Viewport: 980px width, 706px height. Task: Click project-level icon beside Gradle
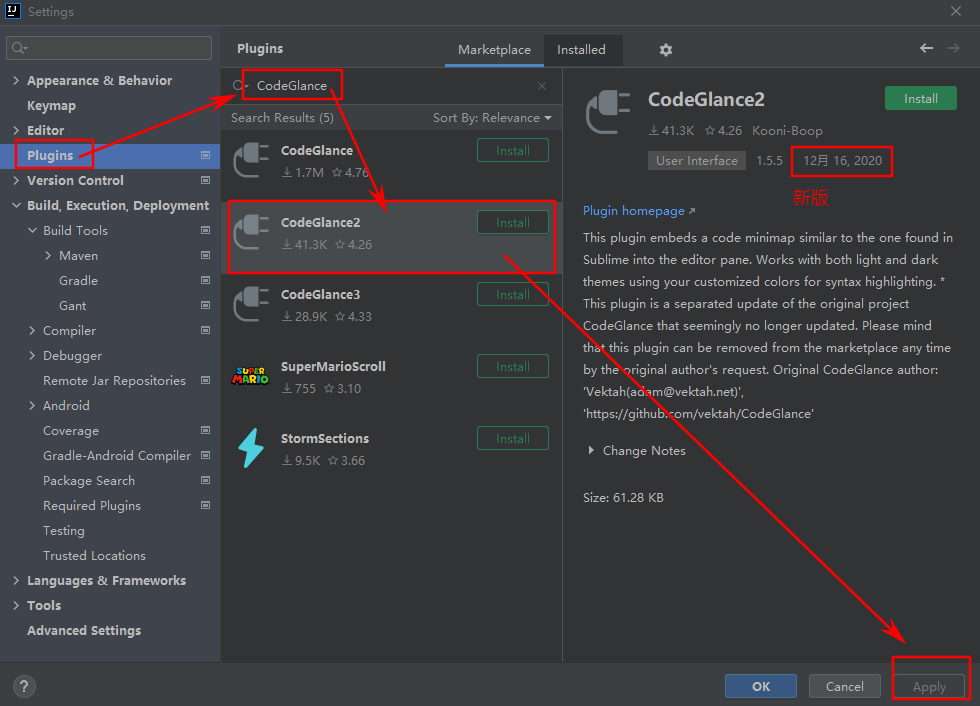[x=205, y=280]
